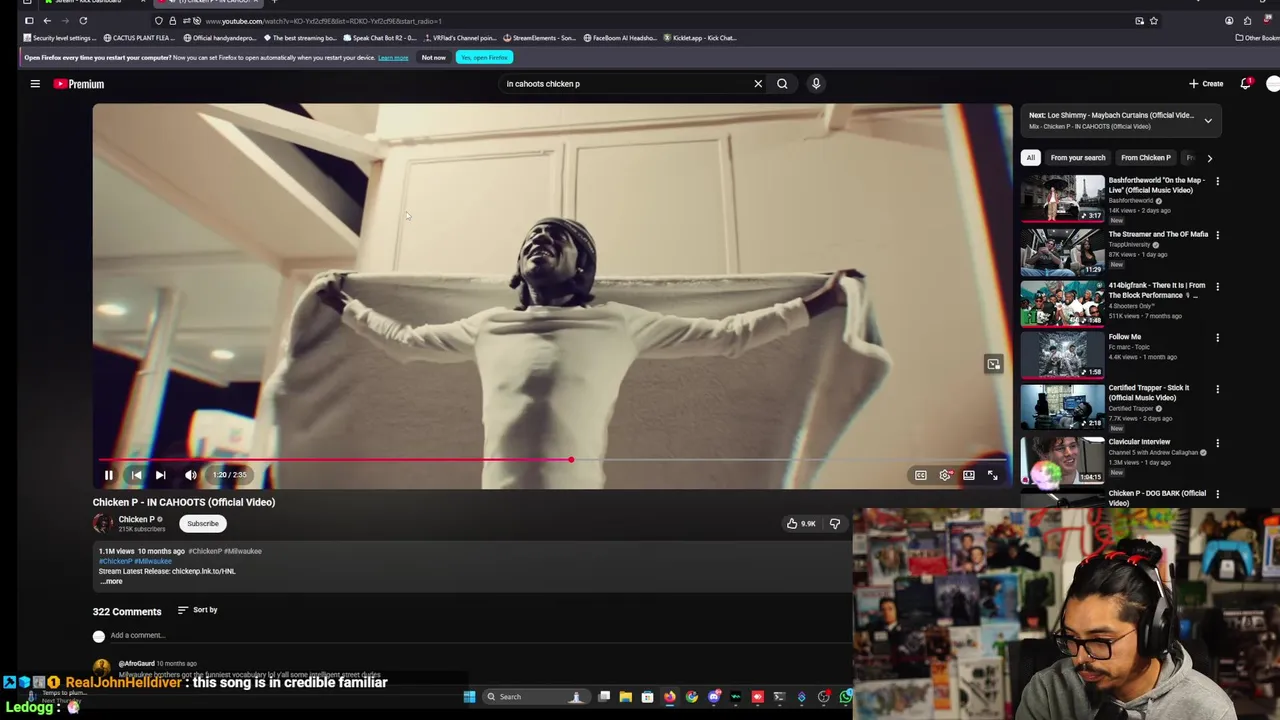Show more filter chips with arrow
The image size is (1280, 720).
click(1209, 158)
